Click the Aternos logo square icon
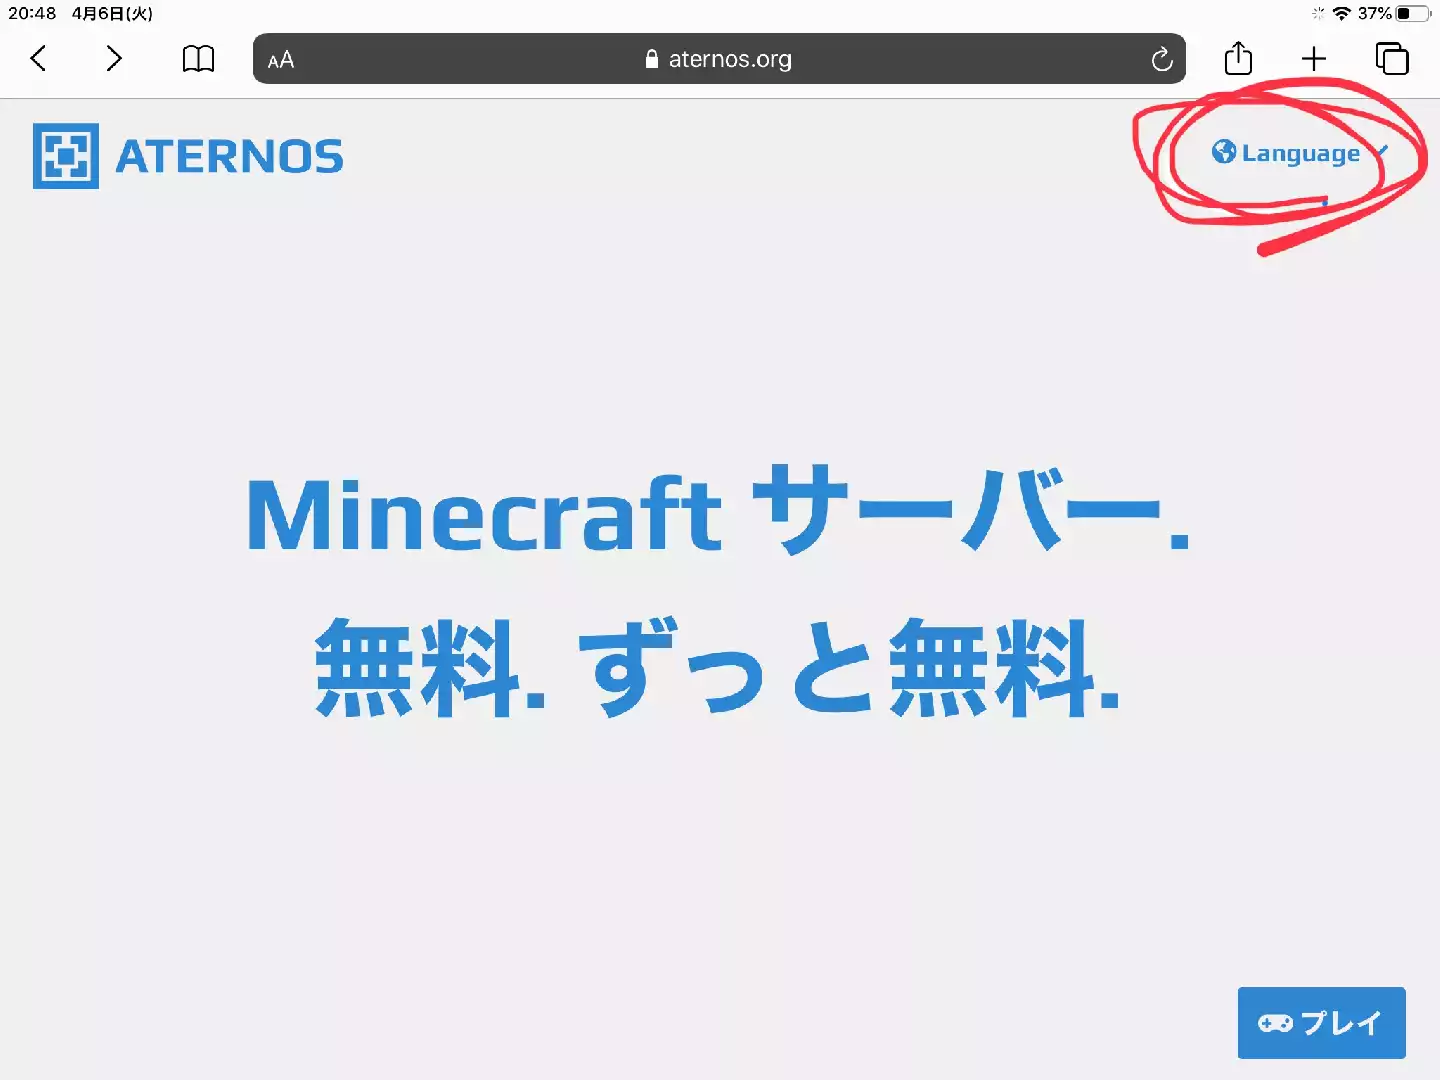The height and width of the screenshot is (1080, 1440). coord(66,156)
